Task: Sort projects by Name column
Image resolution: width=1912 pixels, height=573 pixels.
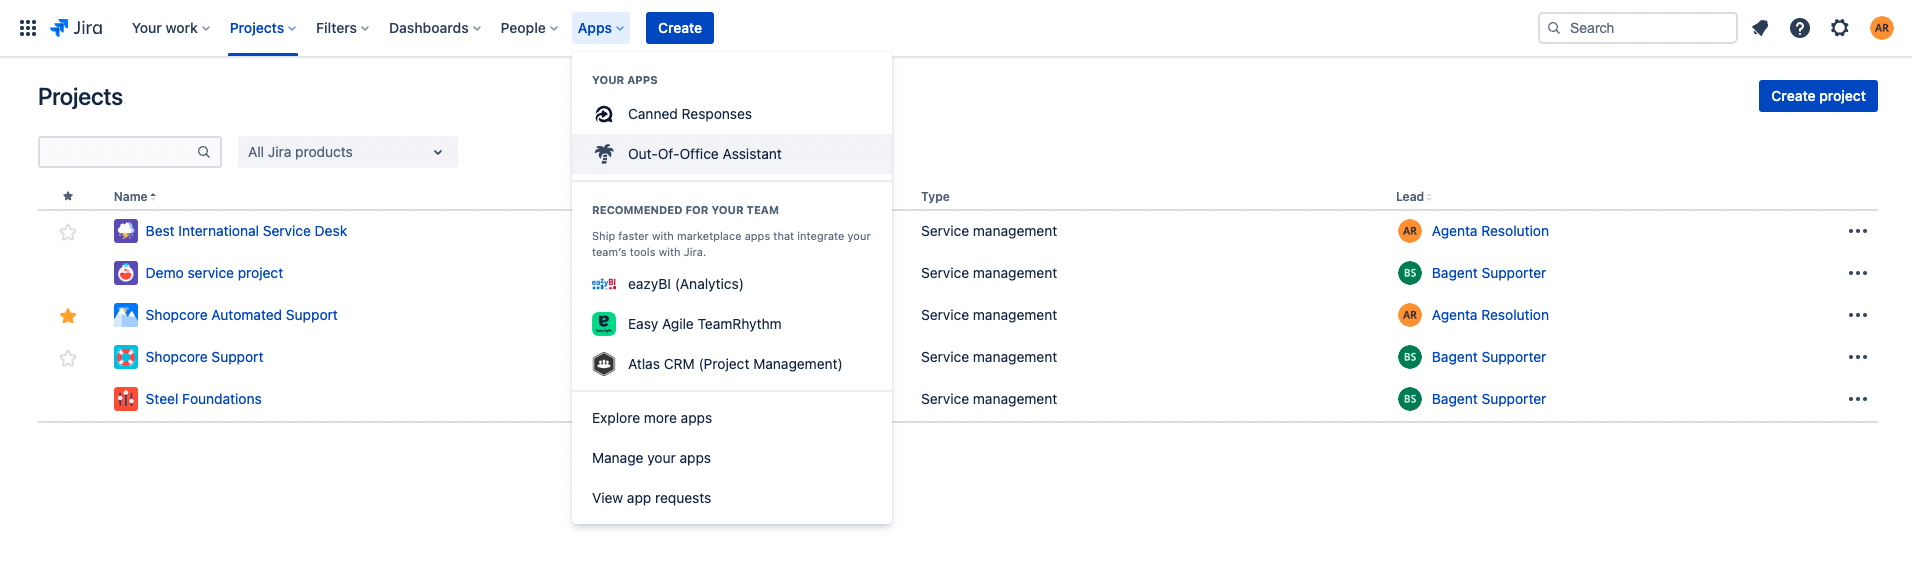Action: pyautogui.click(x=134, y=197)
